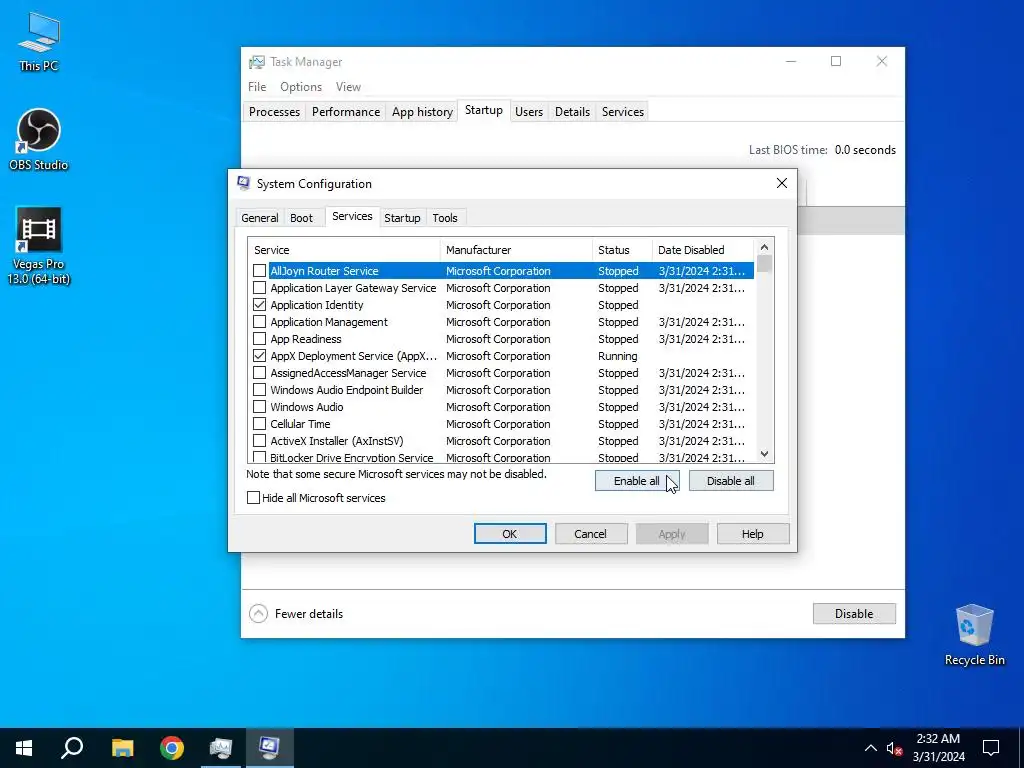Click Disable button in Task Manager
The height and width of the screenshot is (768, 1024).
coord(854,613)
